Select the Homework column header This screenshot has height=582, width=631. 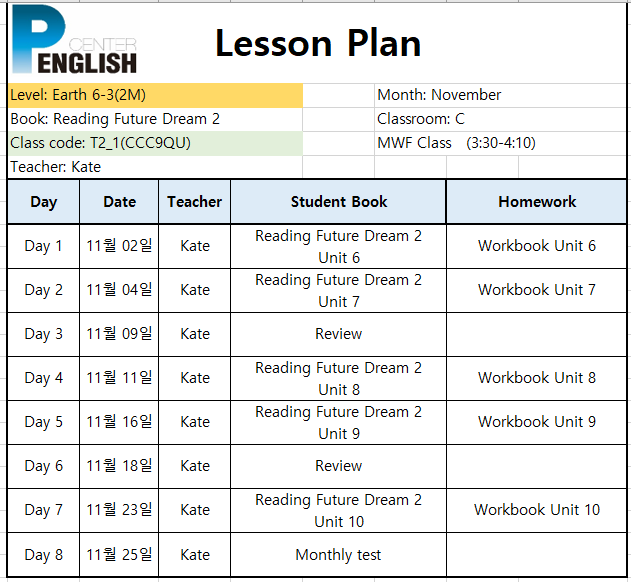click(x=536, y=202)
